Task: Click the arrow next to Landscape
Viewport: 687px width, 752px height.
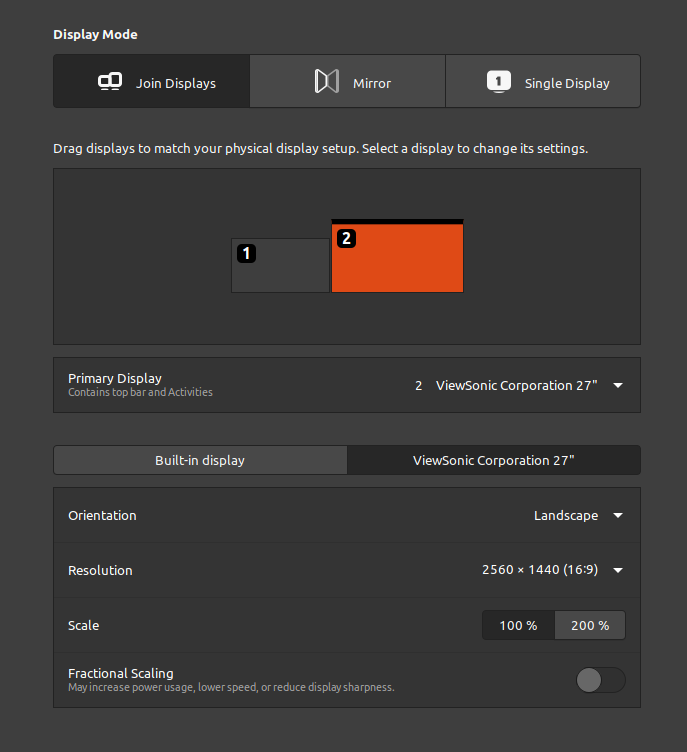Action: coord(618,516)
